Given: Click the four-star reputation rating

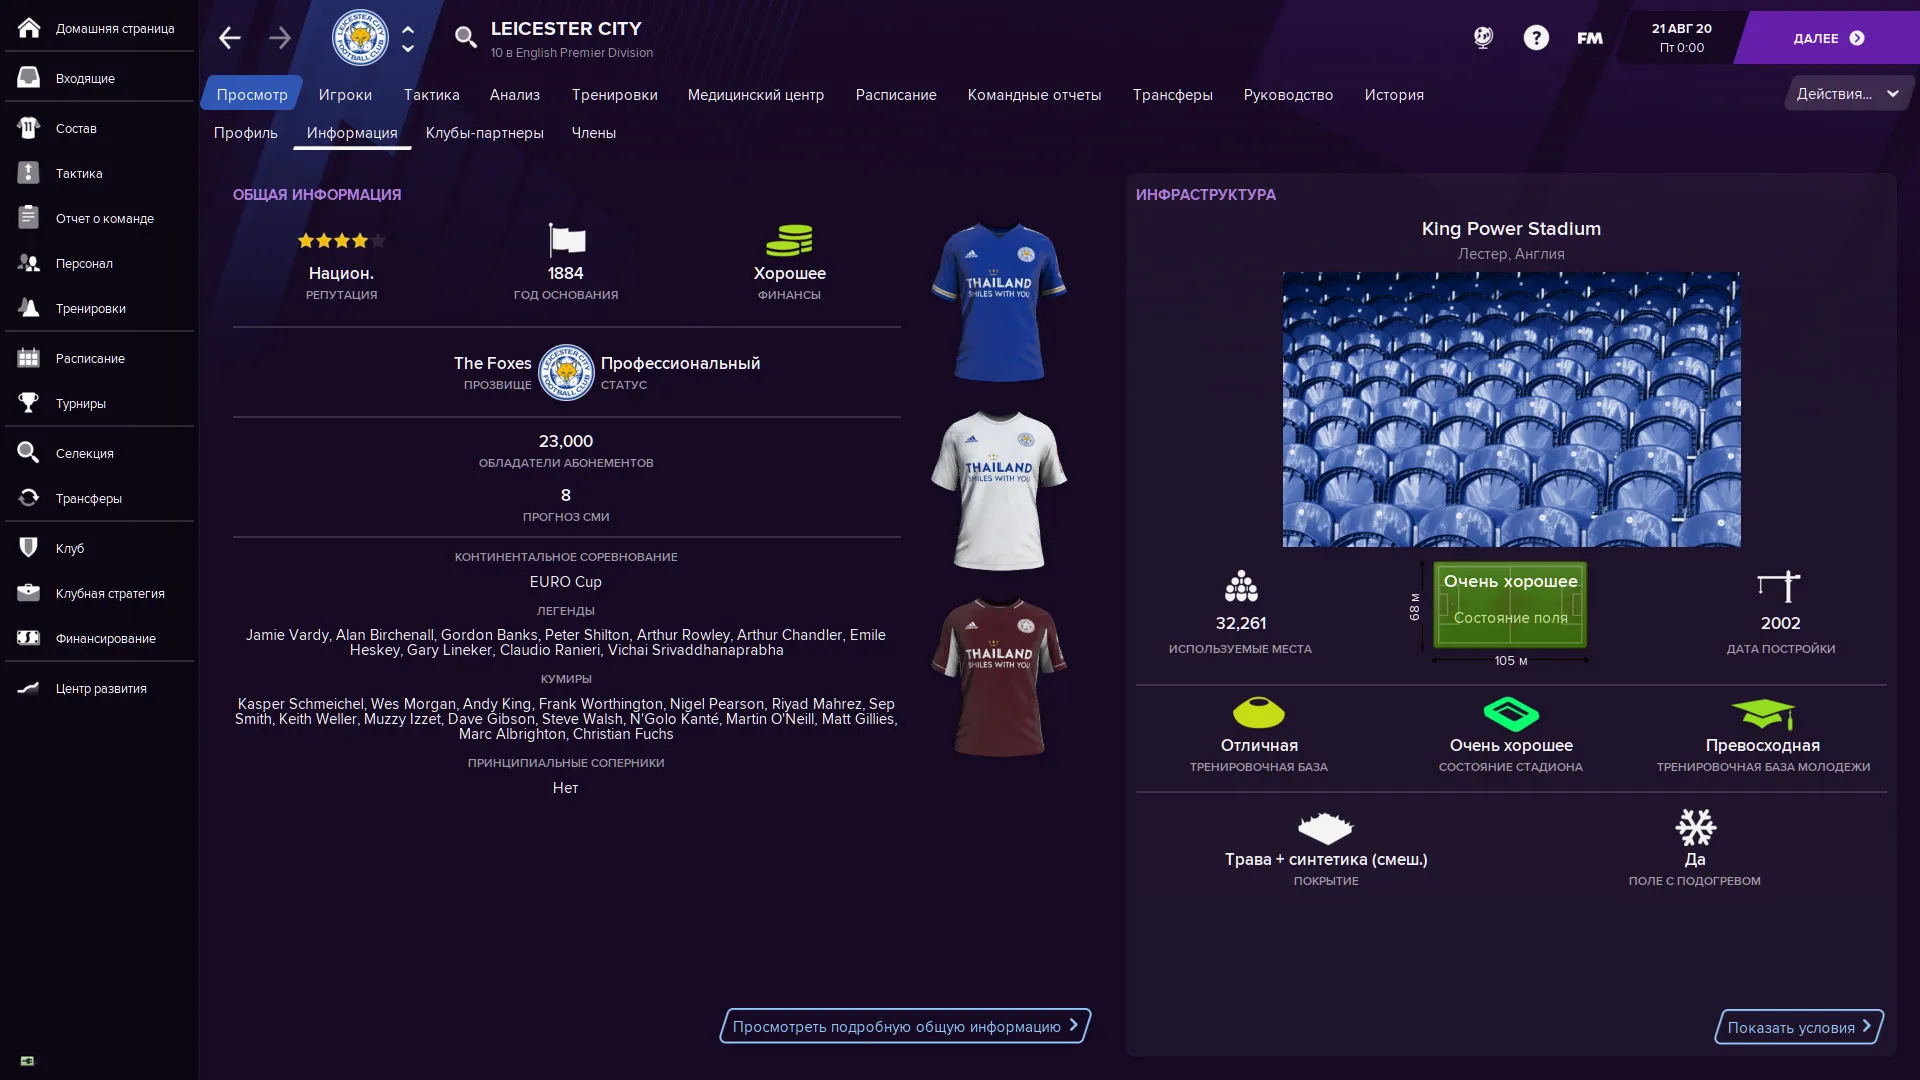Looking at the screenshot, I should click(341, 240).
